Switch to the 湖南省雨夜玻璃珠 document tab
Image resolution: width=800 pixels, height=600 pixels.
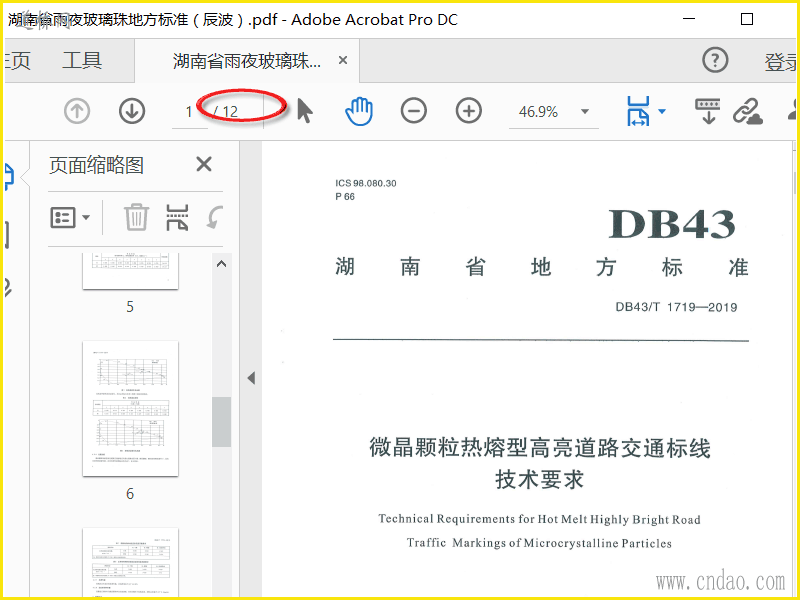(x=247, y=61)
